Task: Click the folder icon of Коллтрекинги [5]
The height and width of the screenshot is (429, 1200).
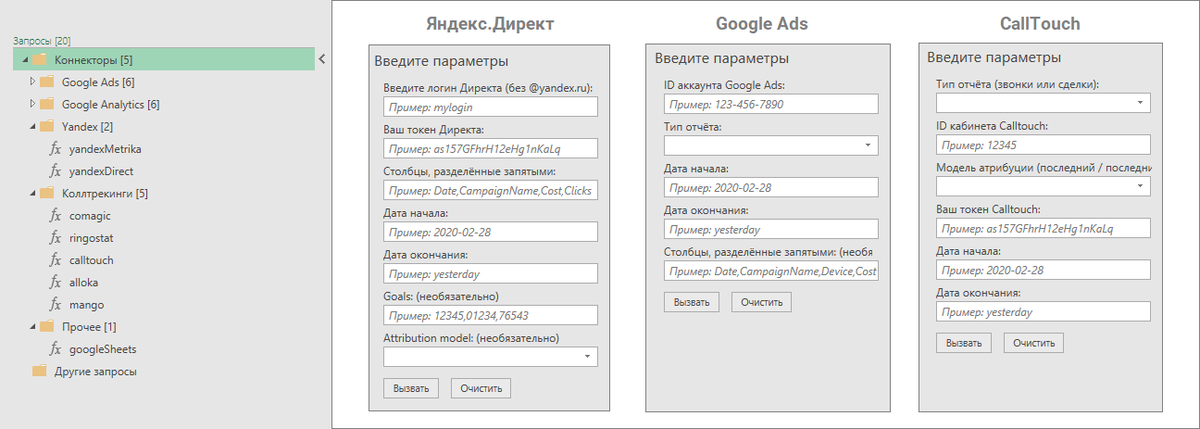Action: [47, 193]
